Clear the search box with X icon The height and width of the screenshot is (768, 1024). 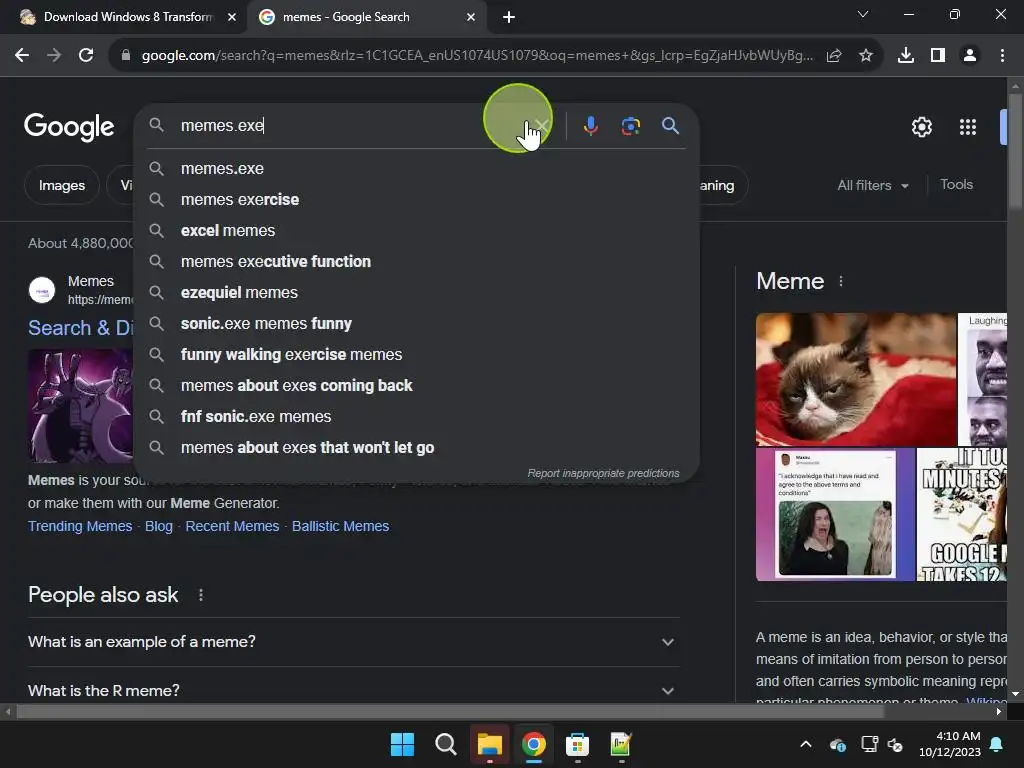click(x=541, y=125)
